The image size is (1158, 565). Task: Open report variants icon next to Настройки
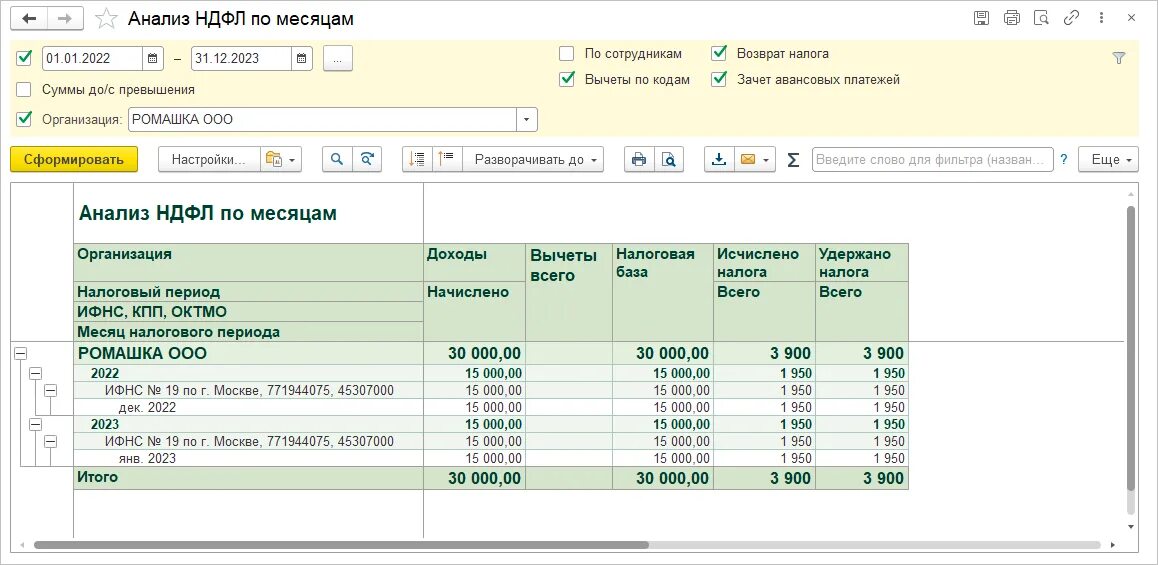[281, 160]
